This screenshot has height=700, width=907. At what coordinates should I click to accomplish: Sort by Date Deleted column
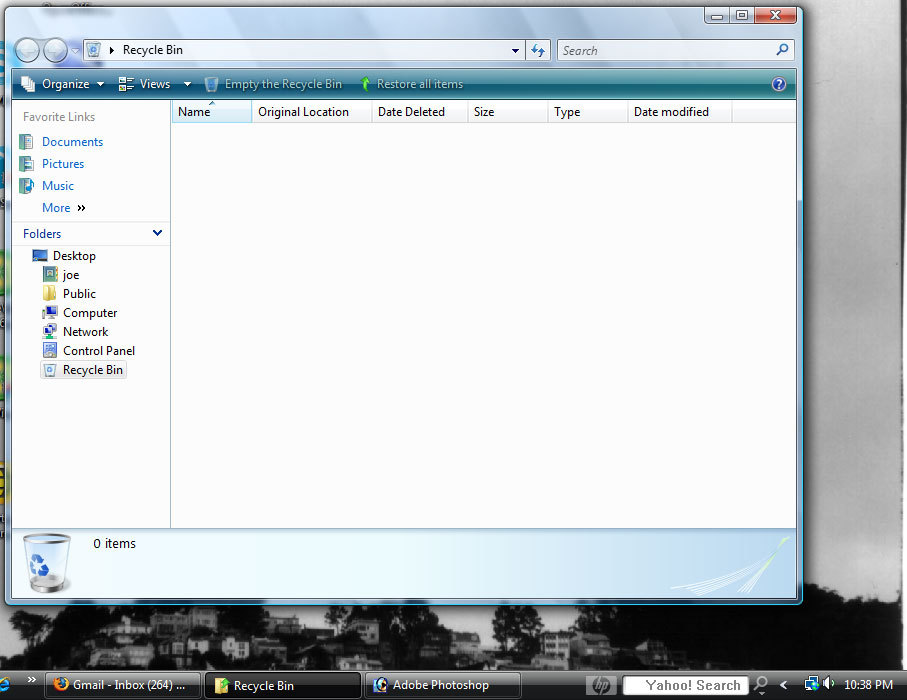419,112
